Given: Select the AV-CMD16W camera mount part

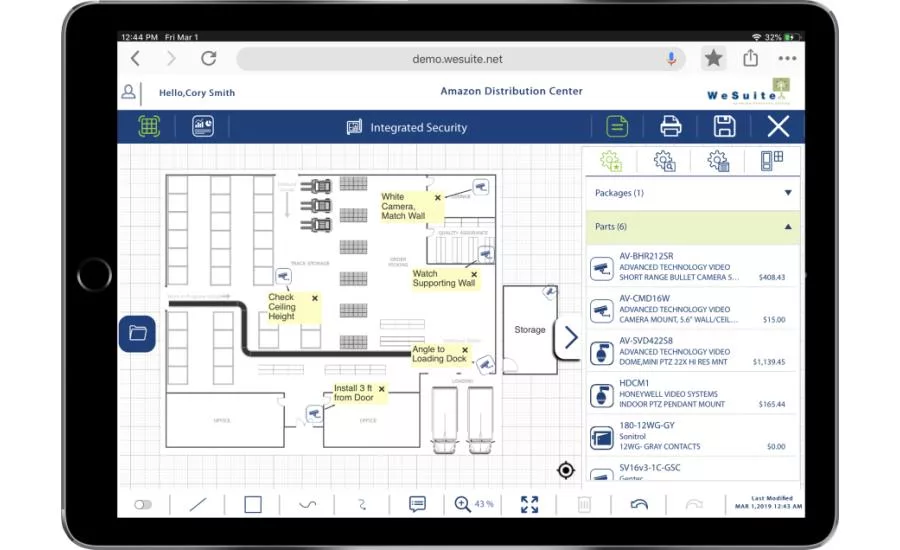Looking at the screenshot, I should 693,309.
